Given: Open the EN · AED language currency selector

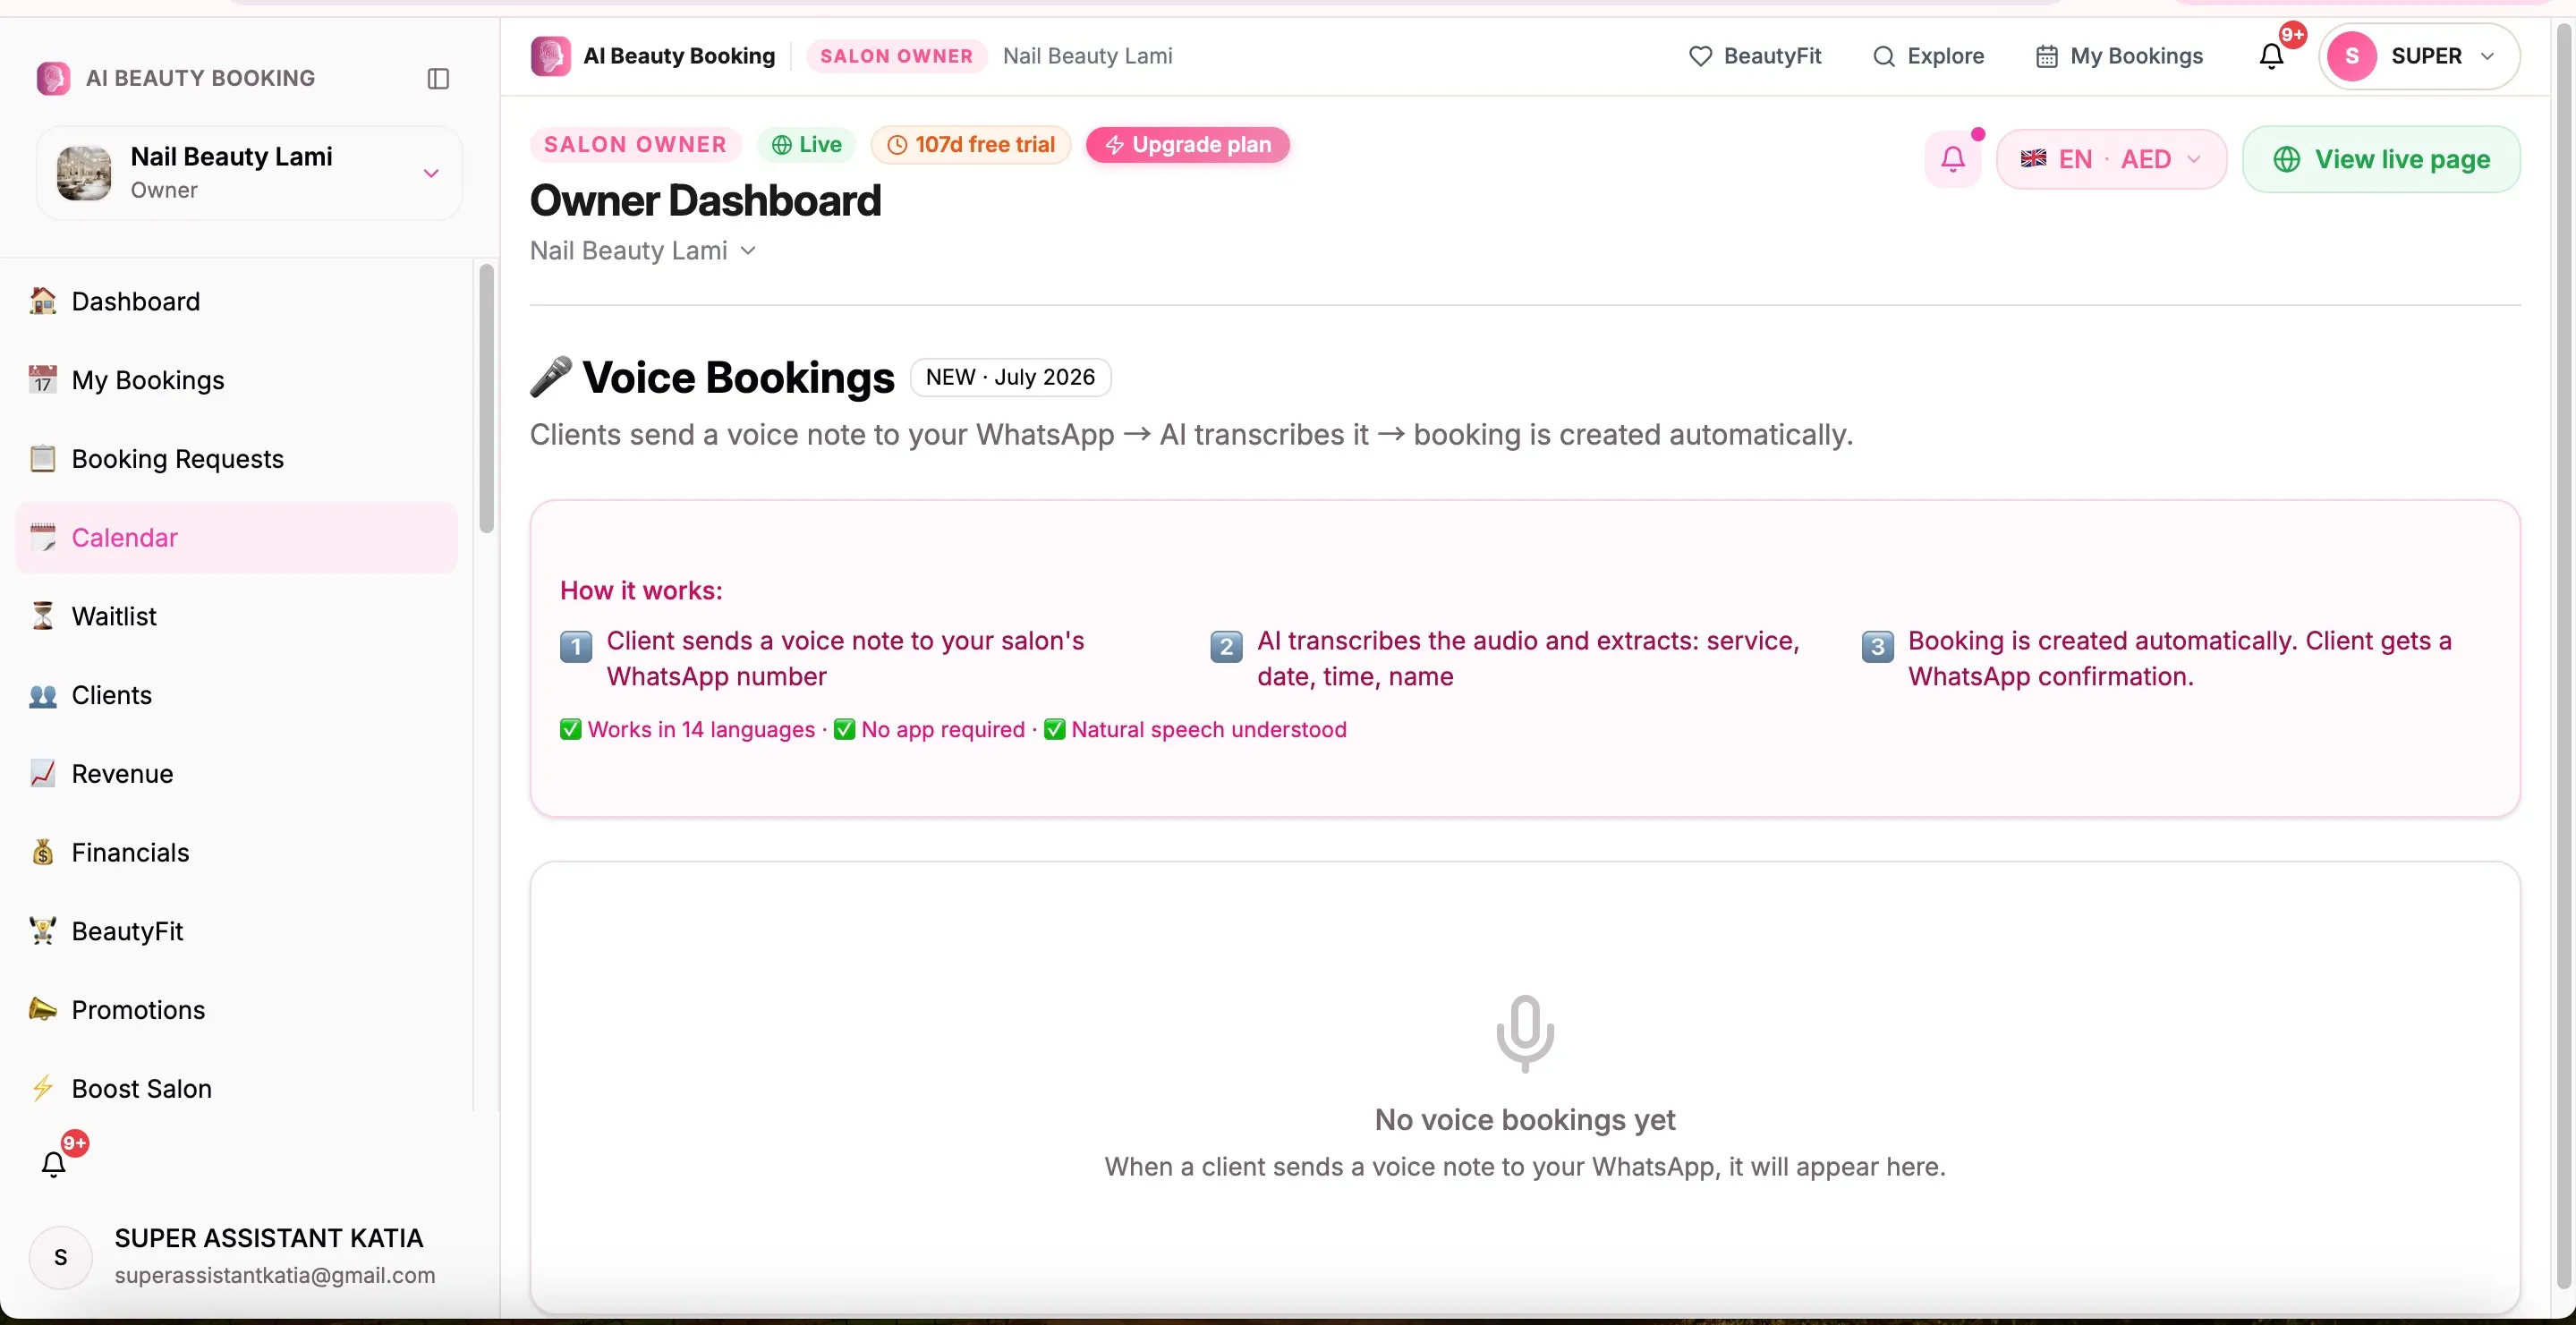Looking at the screenshot, I should coord(2111,159).
